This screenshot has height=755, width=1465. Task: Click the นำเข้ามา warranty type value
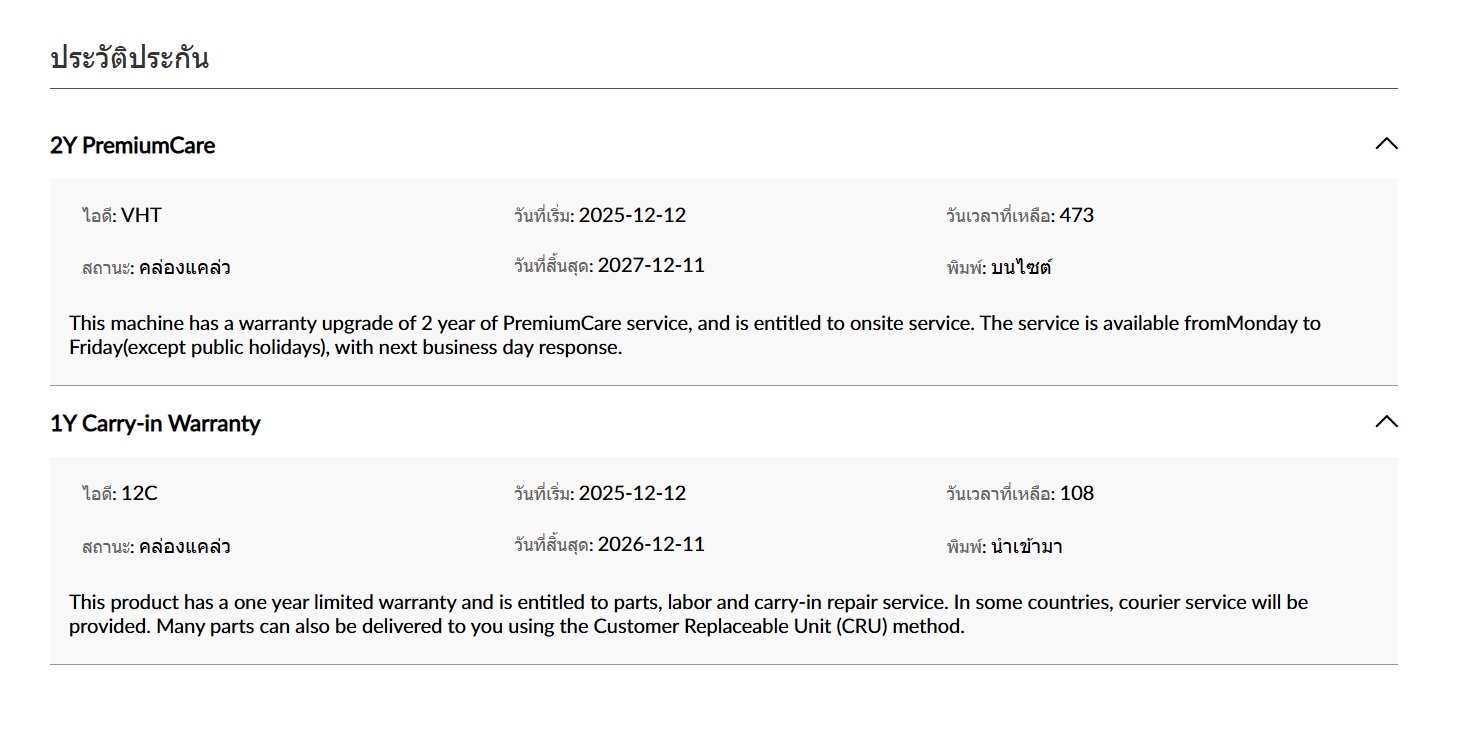pyautogui.click(x=1026, y=546)
